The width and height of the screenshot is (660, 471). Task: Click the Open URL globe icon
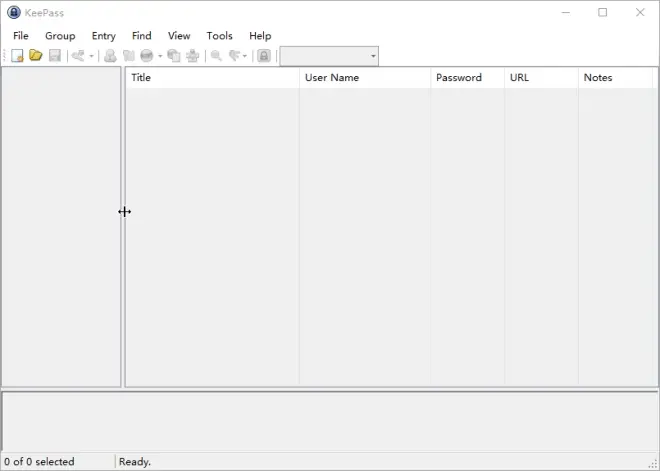147,56
